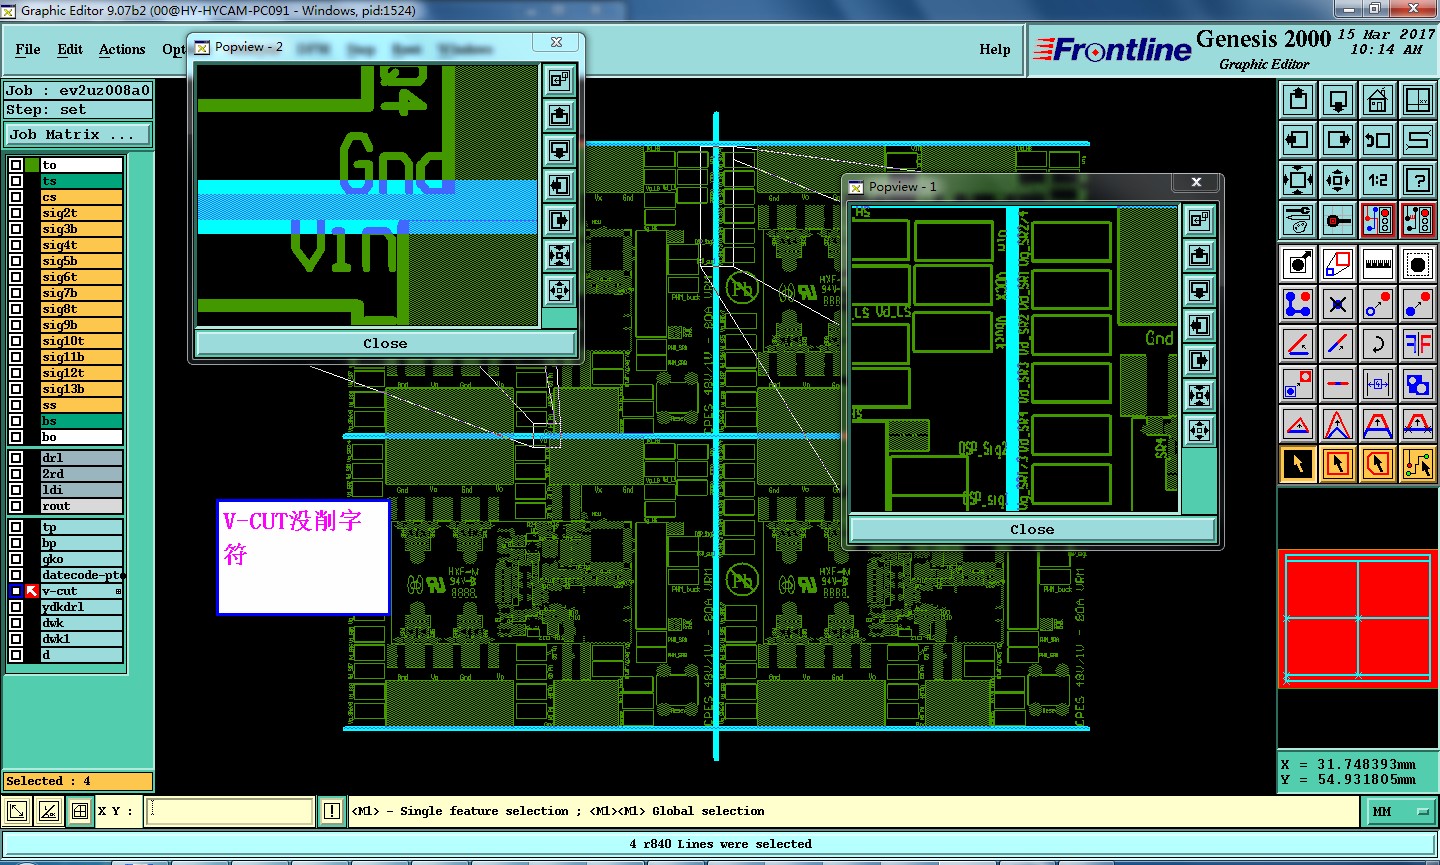Select the net-path arrow selection tool
Viewport: 1440px width, 865px height.
(1418, 463)
